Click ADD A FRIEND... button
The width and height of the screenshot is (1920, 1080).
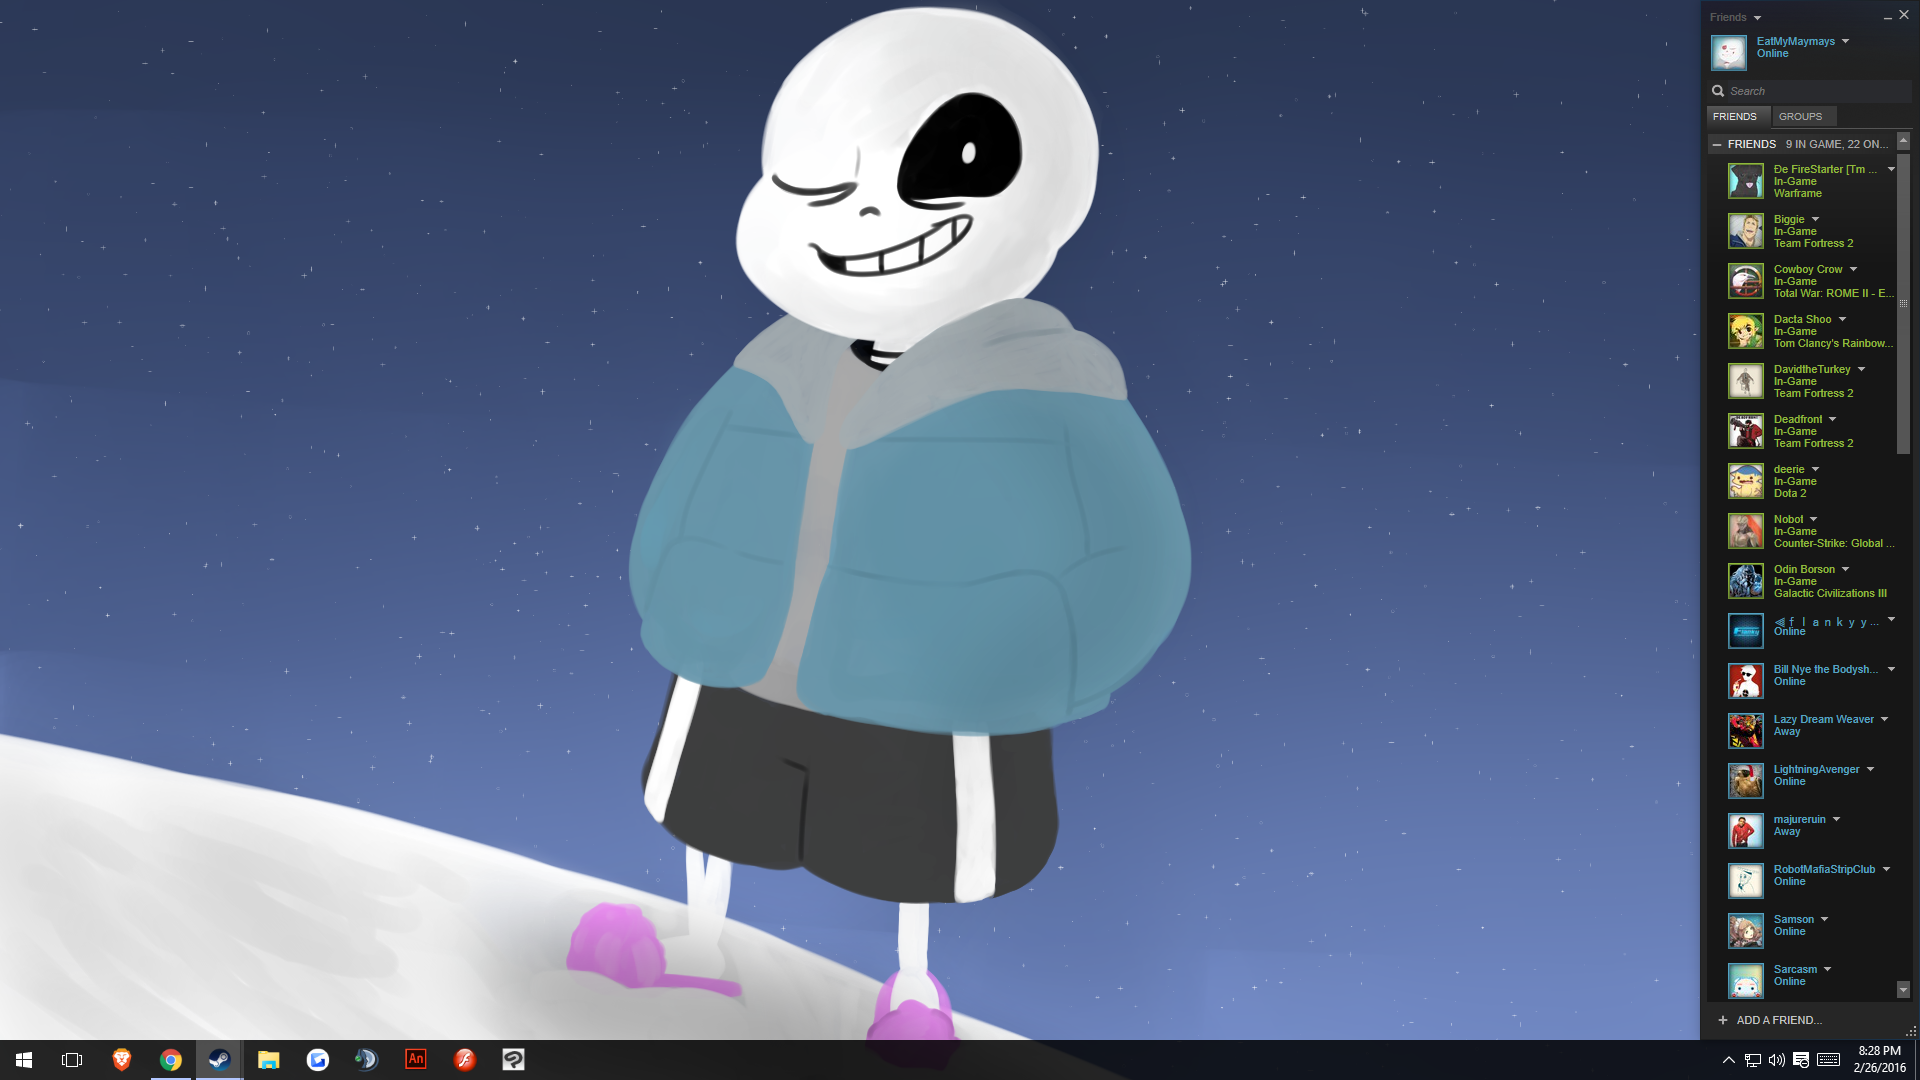point(1769,1020)
